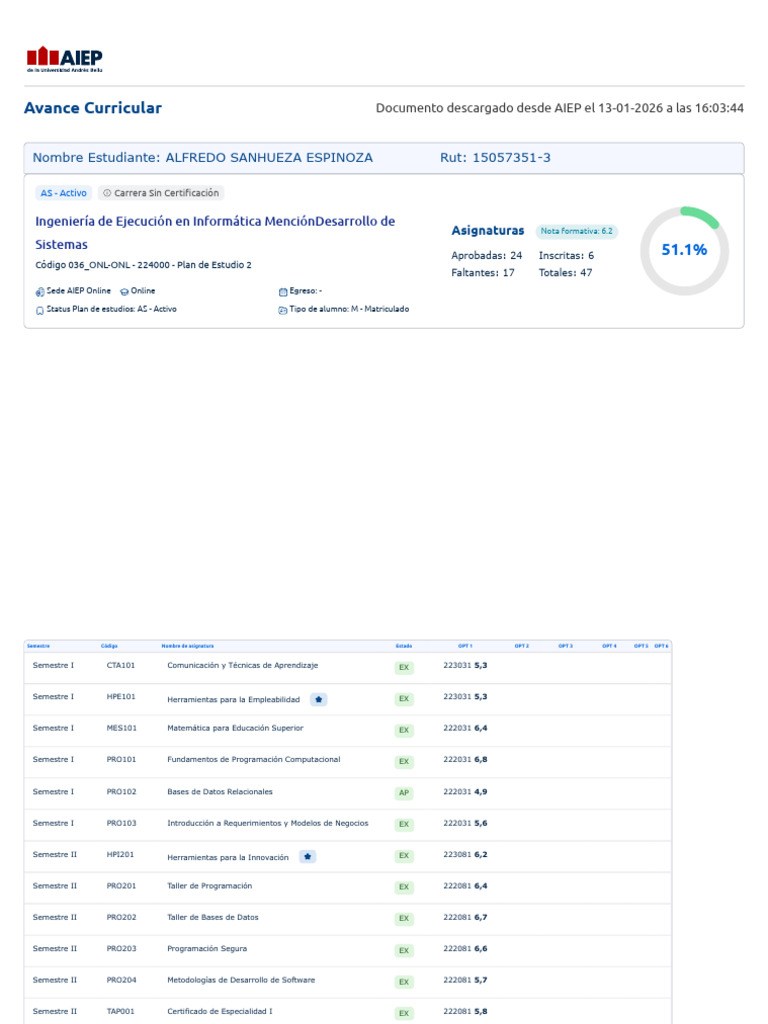Click the 222081 6,7 grade for PRO202

(465, 918)
